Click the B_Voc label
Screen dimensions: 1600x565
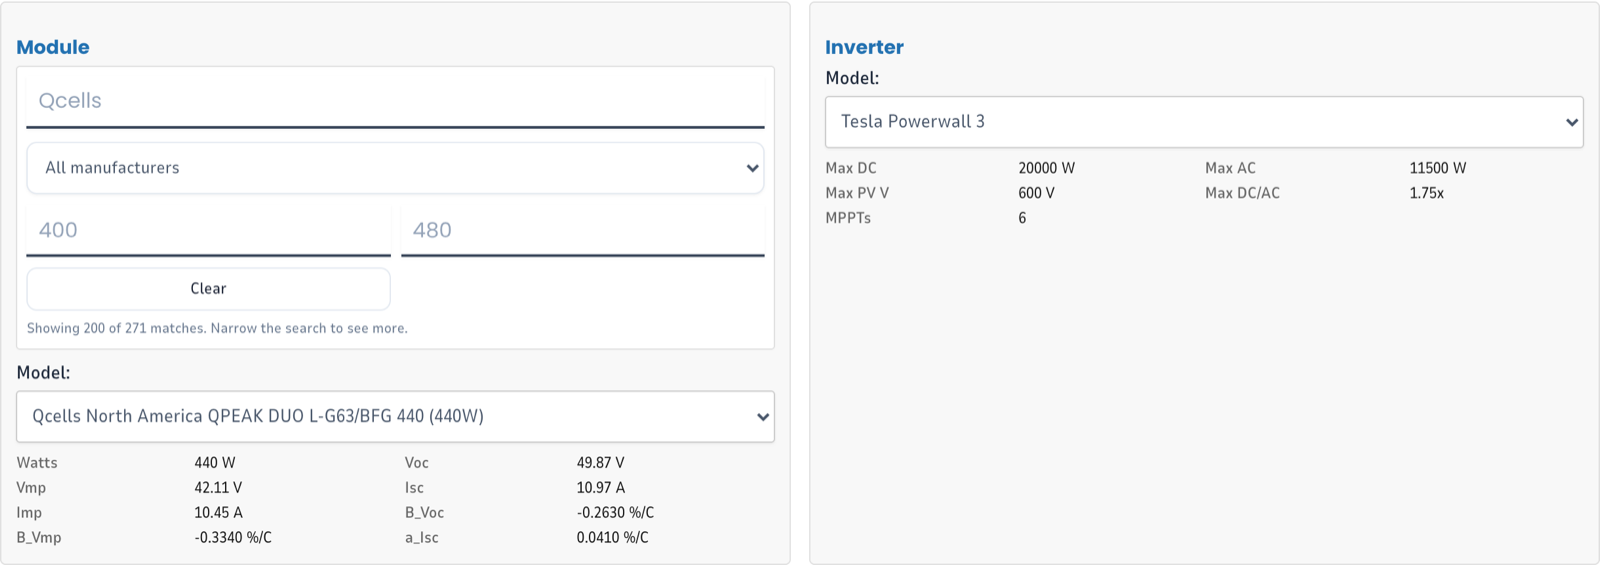coord(424,513)
